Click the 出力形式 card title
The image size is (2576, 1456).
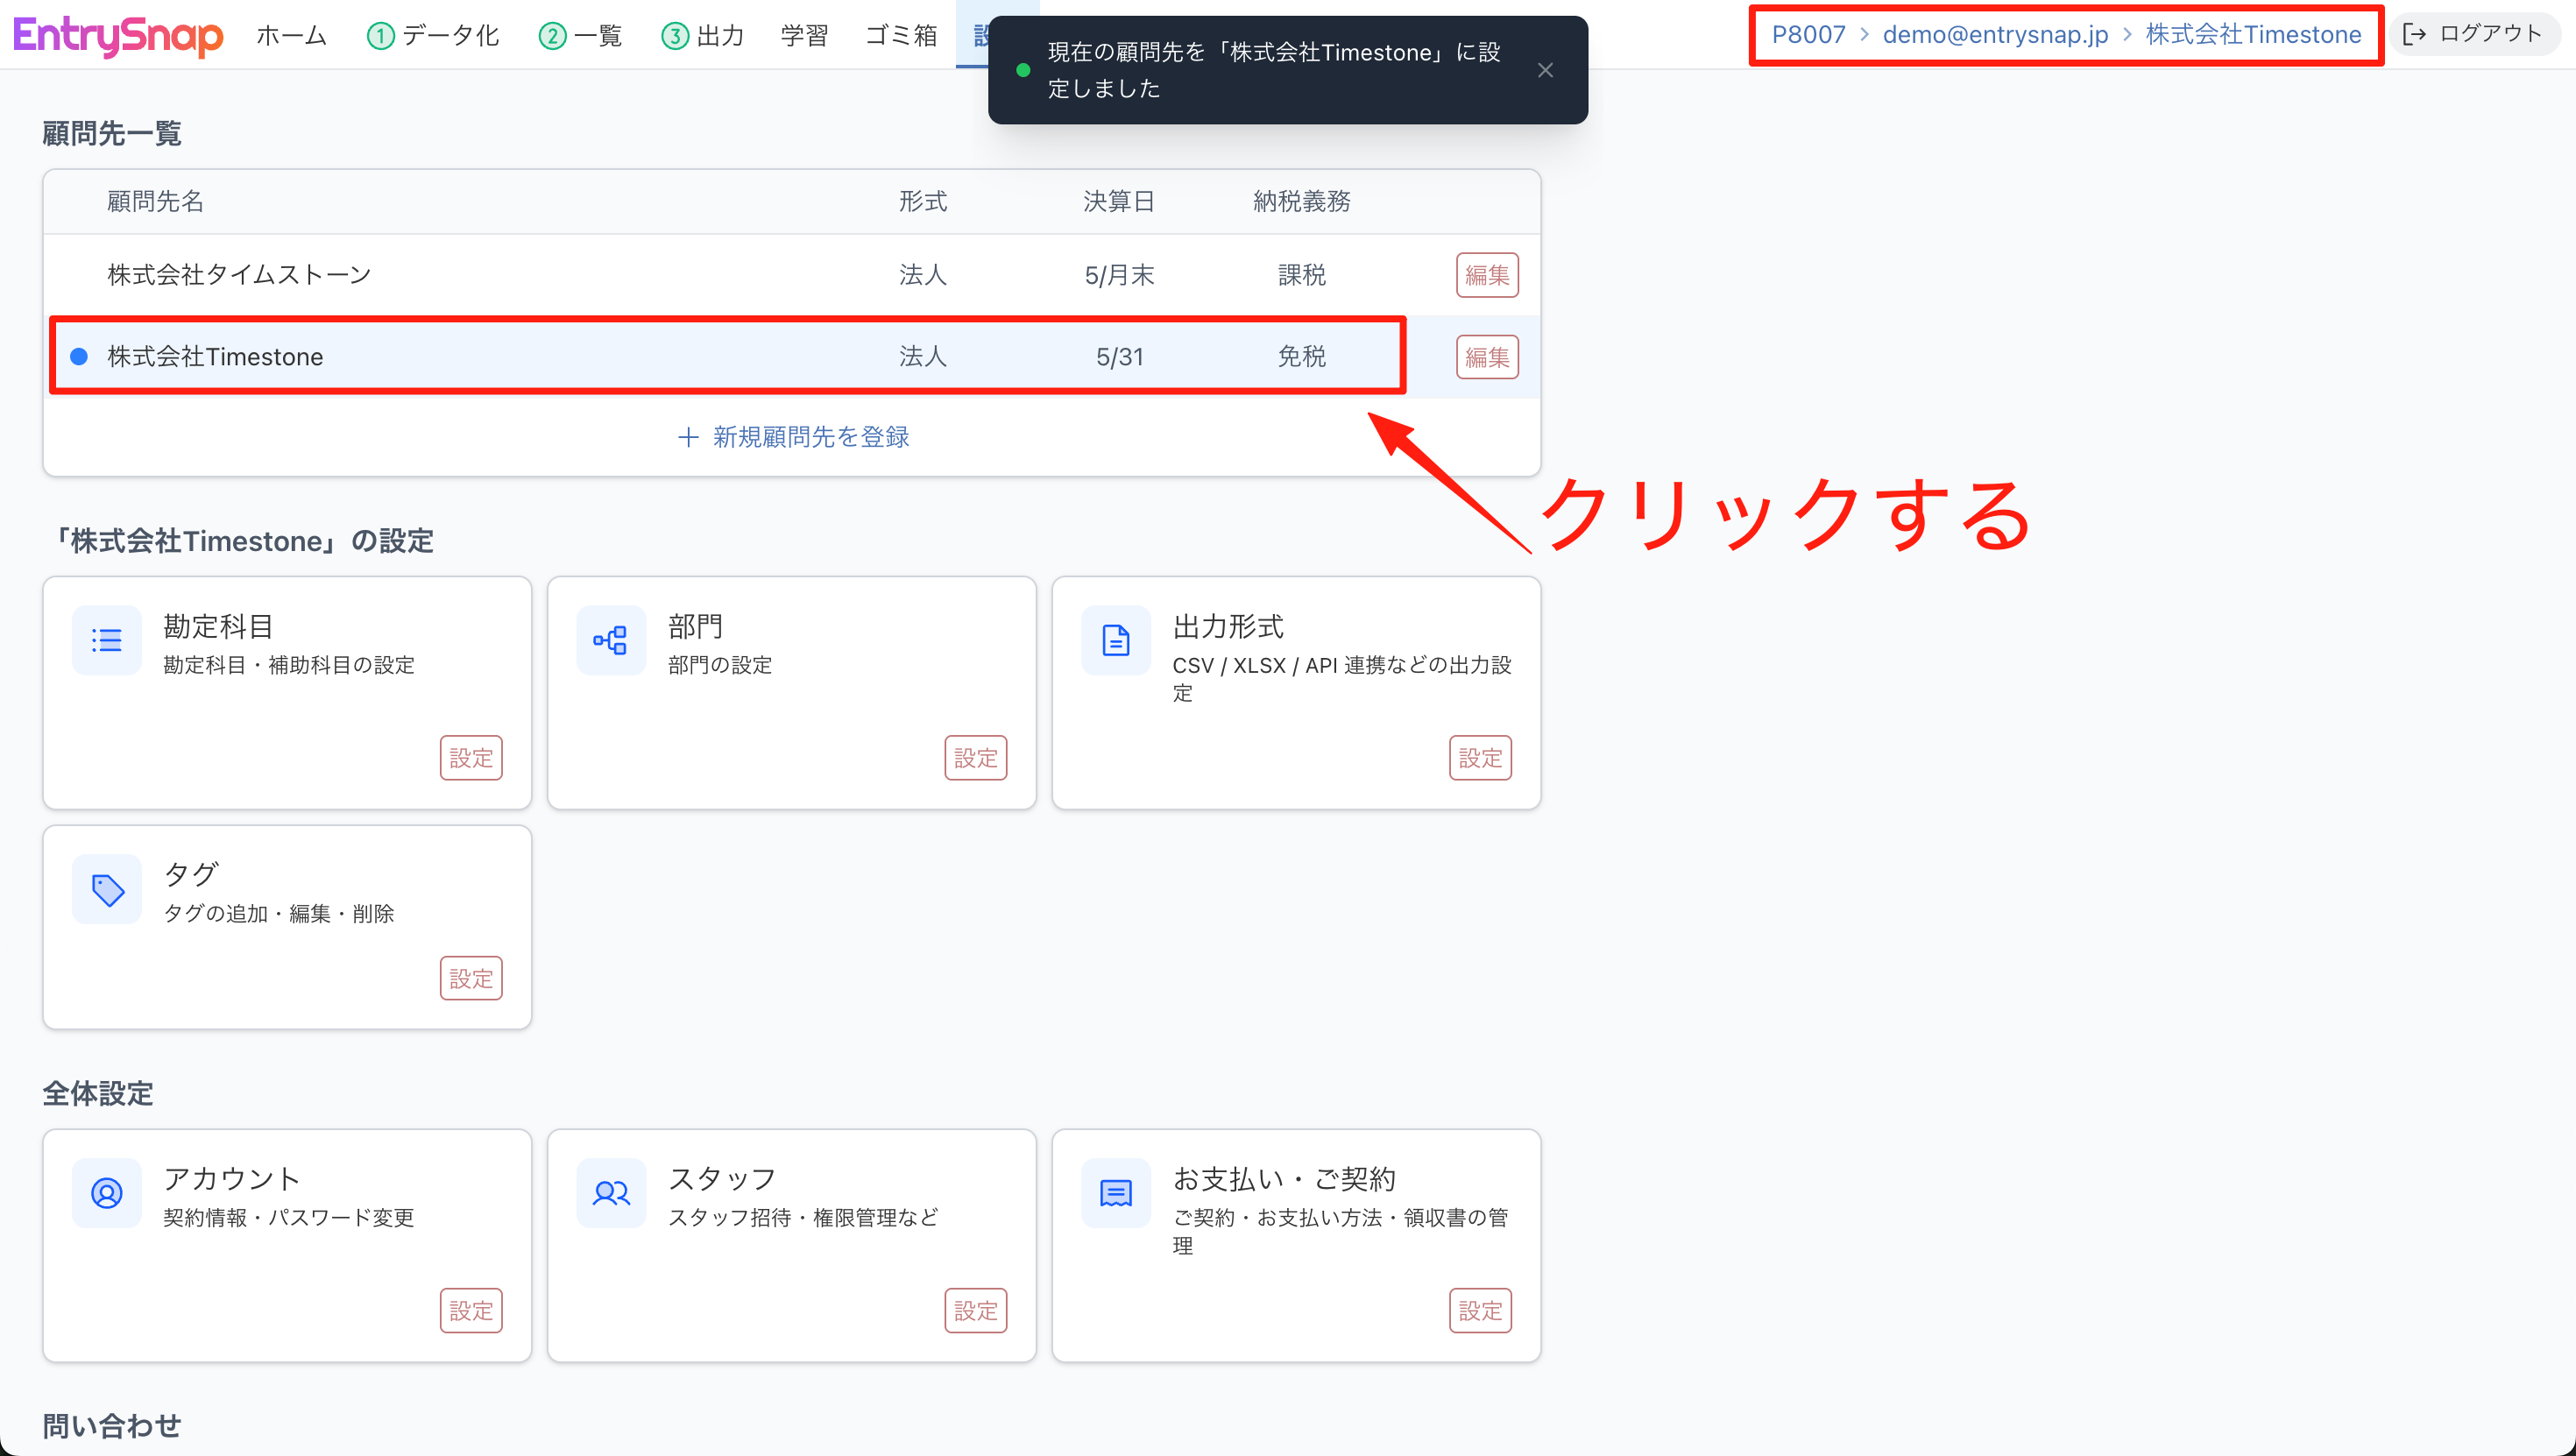(1228, 626)
